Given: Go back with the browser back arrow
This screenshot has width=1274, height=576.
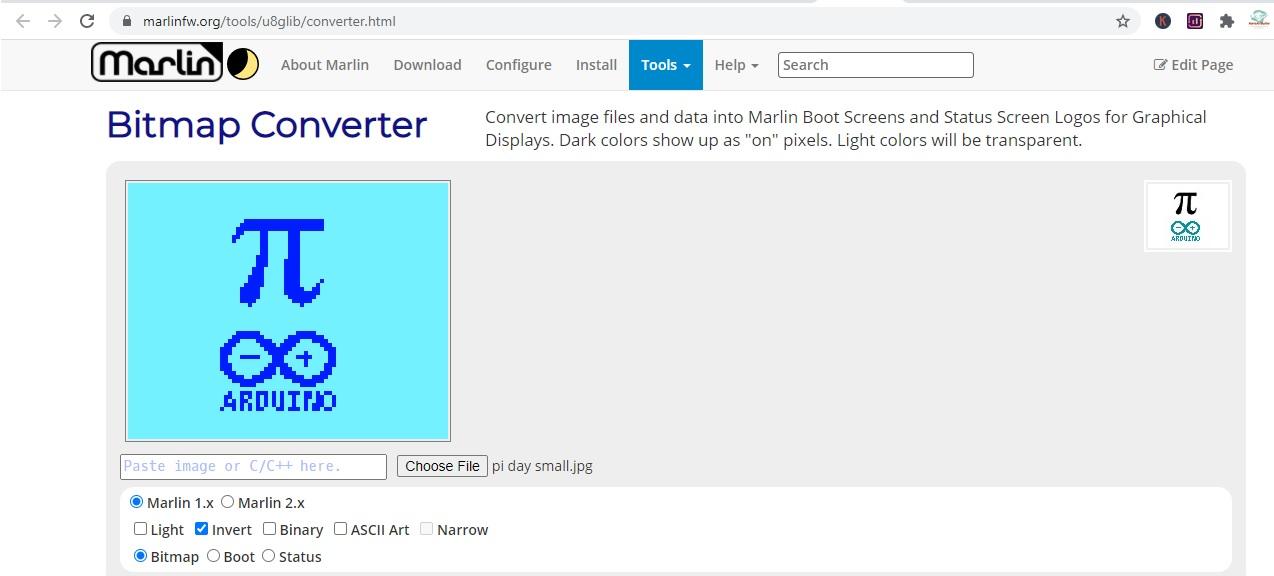Looking at the screenshot, I should click(x=24, y=21).
